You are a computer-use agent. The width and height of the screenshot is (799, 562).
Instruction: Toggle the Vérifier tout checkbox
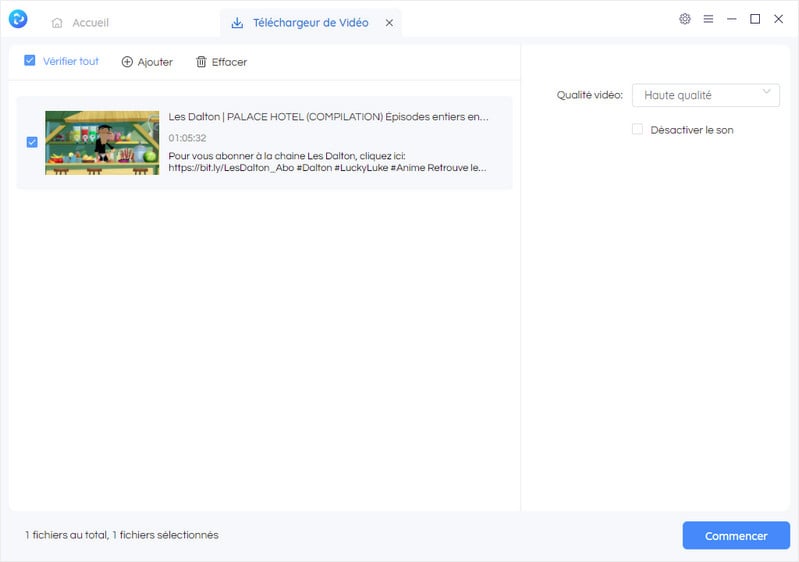tap(30, 61)
